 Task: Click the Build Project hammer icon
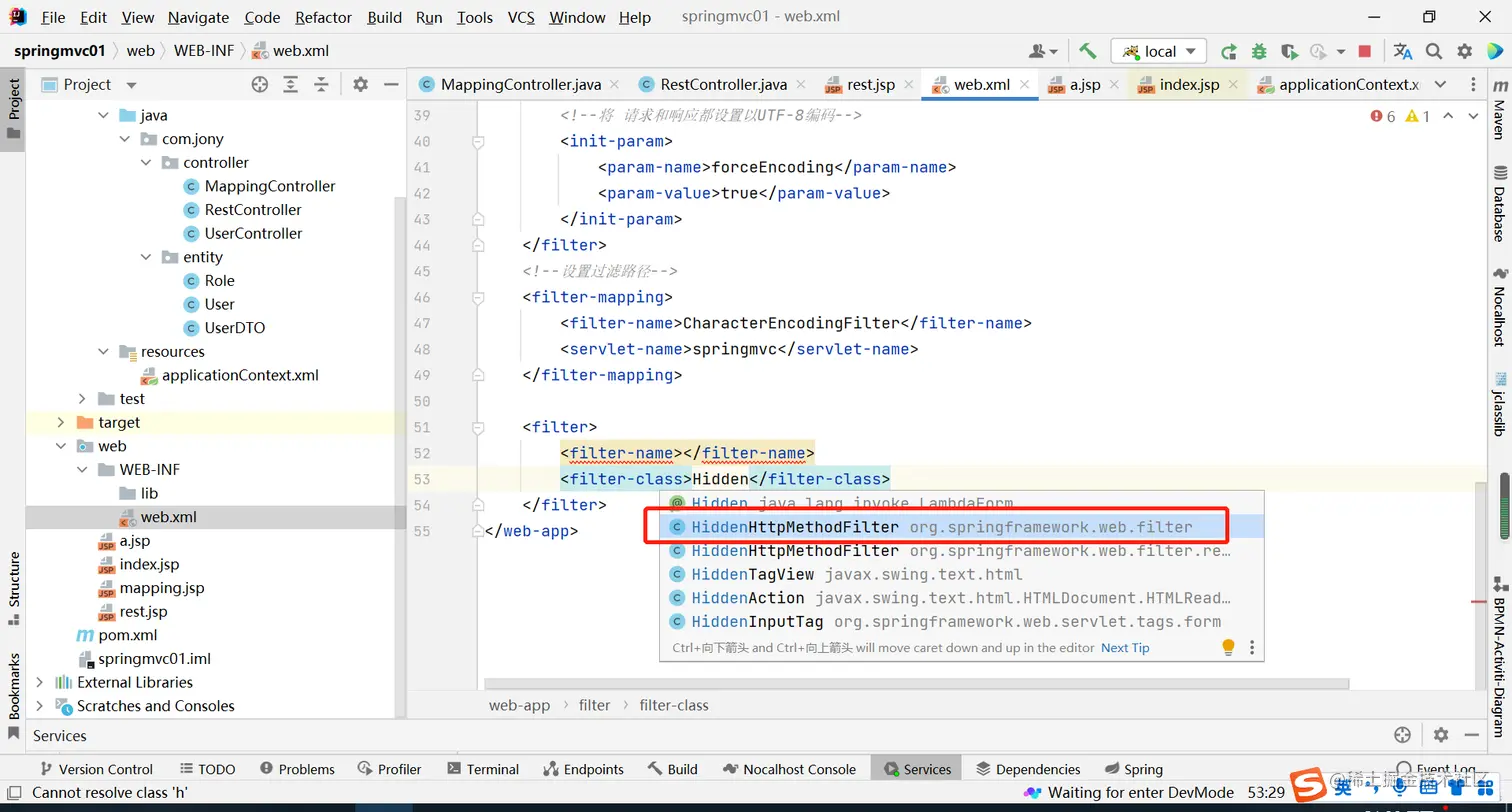click(x=1088, y=51)
